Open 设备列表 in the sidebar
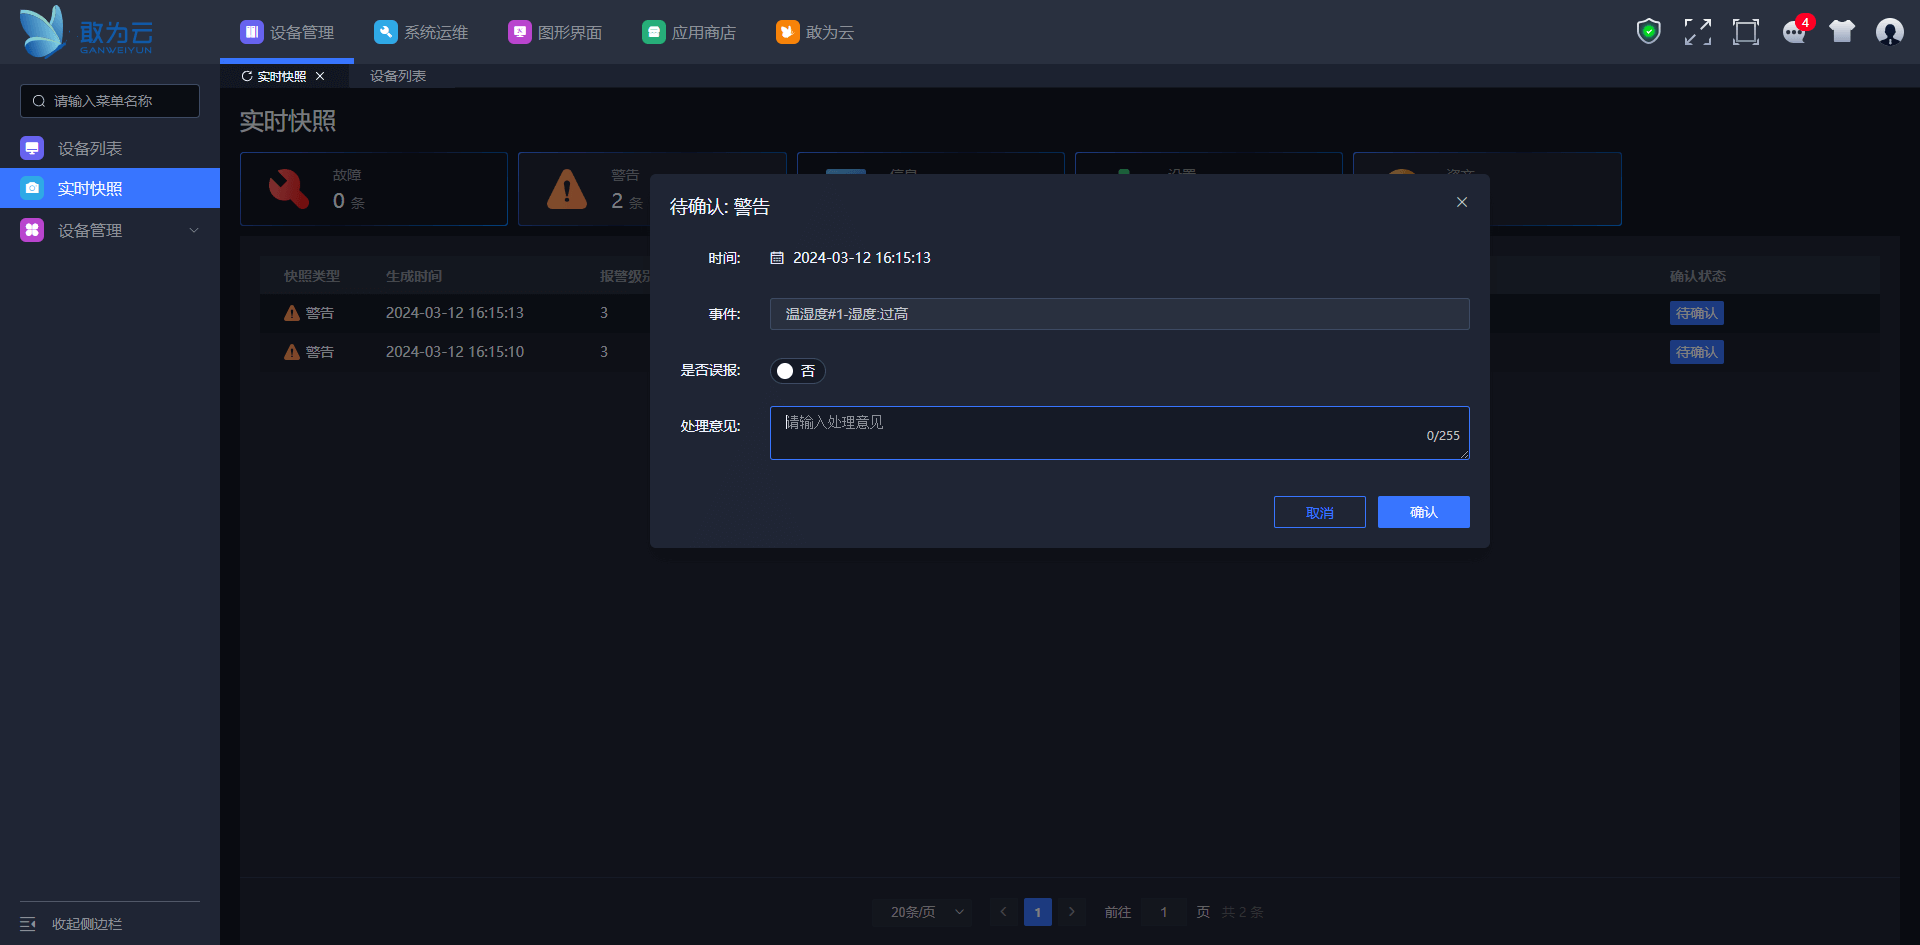The height and width of the screenshot is (945, 1920). (x=110, y=148)
